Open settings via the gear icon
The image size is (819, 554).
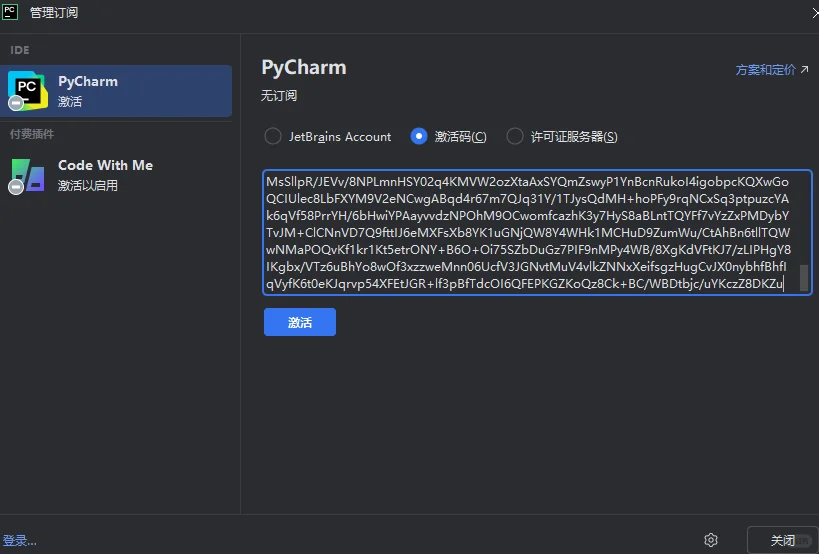[x=711, y=540]
